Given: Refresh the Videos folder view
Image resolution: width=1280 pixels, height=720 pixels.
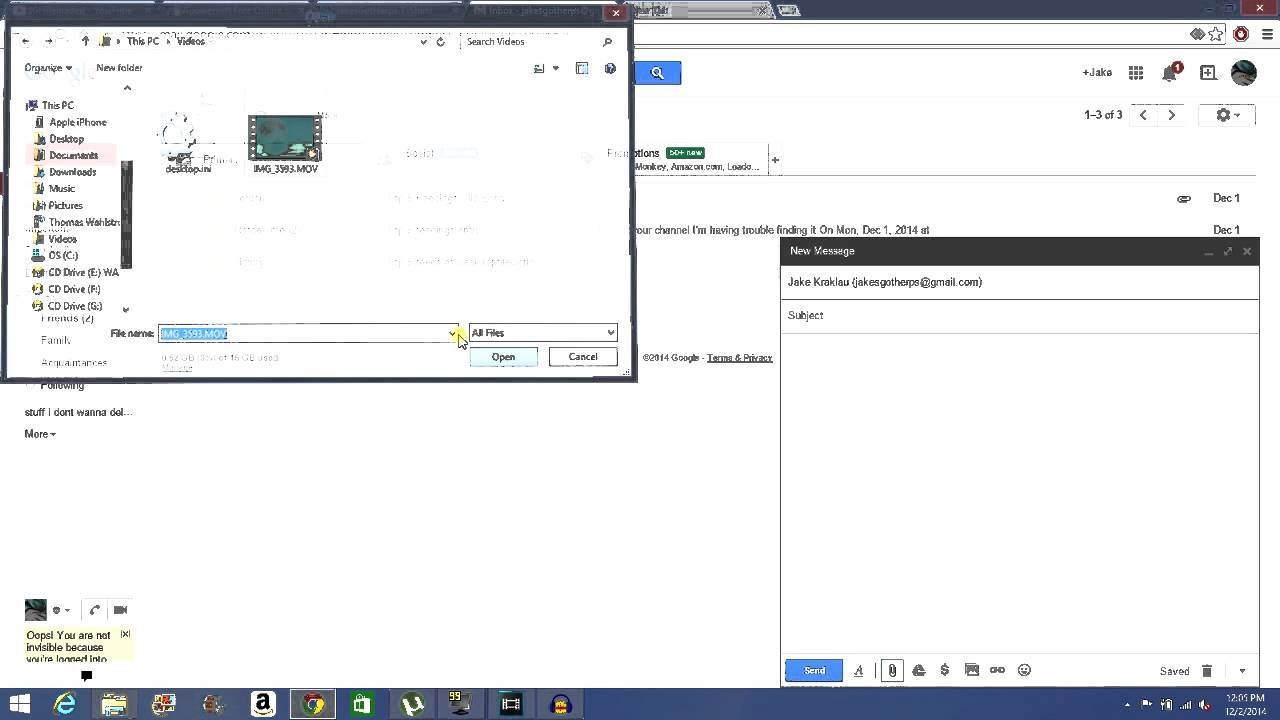Looking at the screenshot, I should point(440,42).
